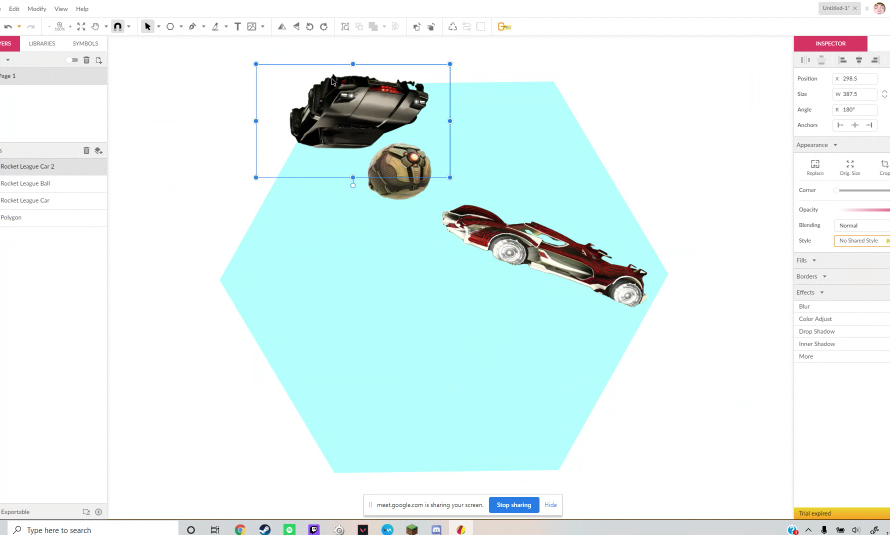Open the Style No Shared Style dropdown

point(862,241)
